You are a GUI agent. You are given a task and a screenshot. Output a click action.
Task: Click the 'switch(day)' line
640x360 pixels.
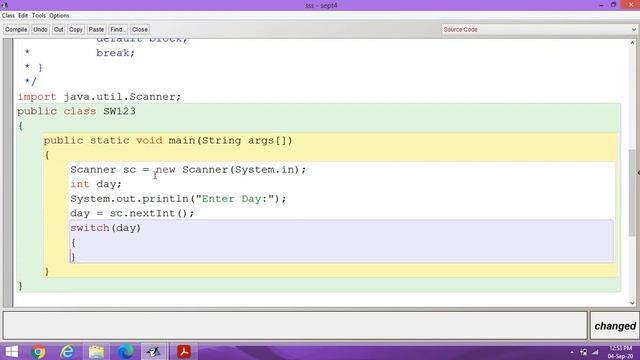105,228
